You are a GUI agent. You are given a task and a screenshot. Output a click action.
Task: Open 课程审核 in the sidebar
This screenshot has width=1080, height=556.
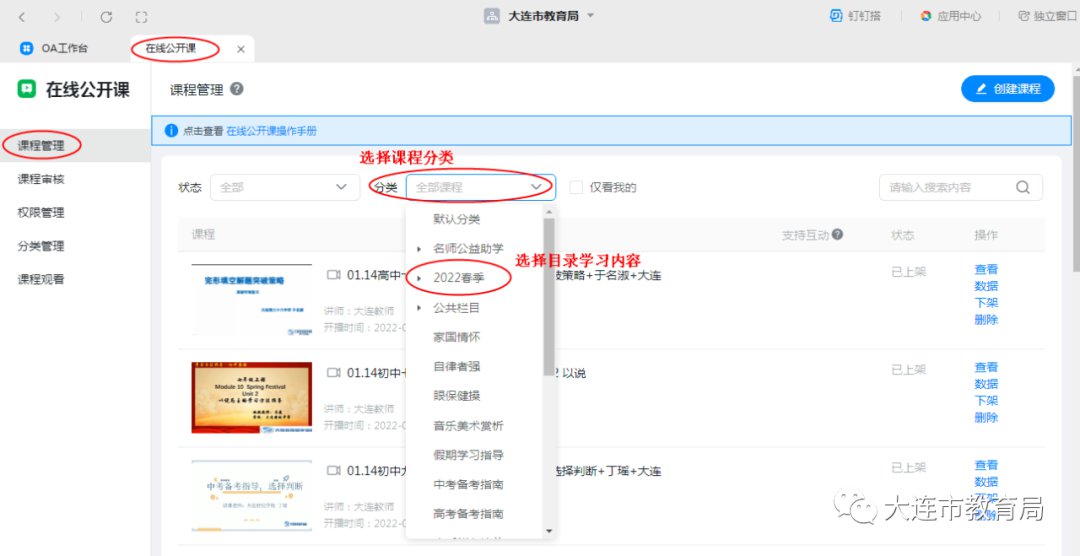pos(41,179)
